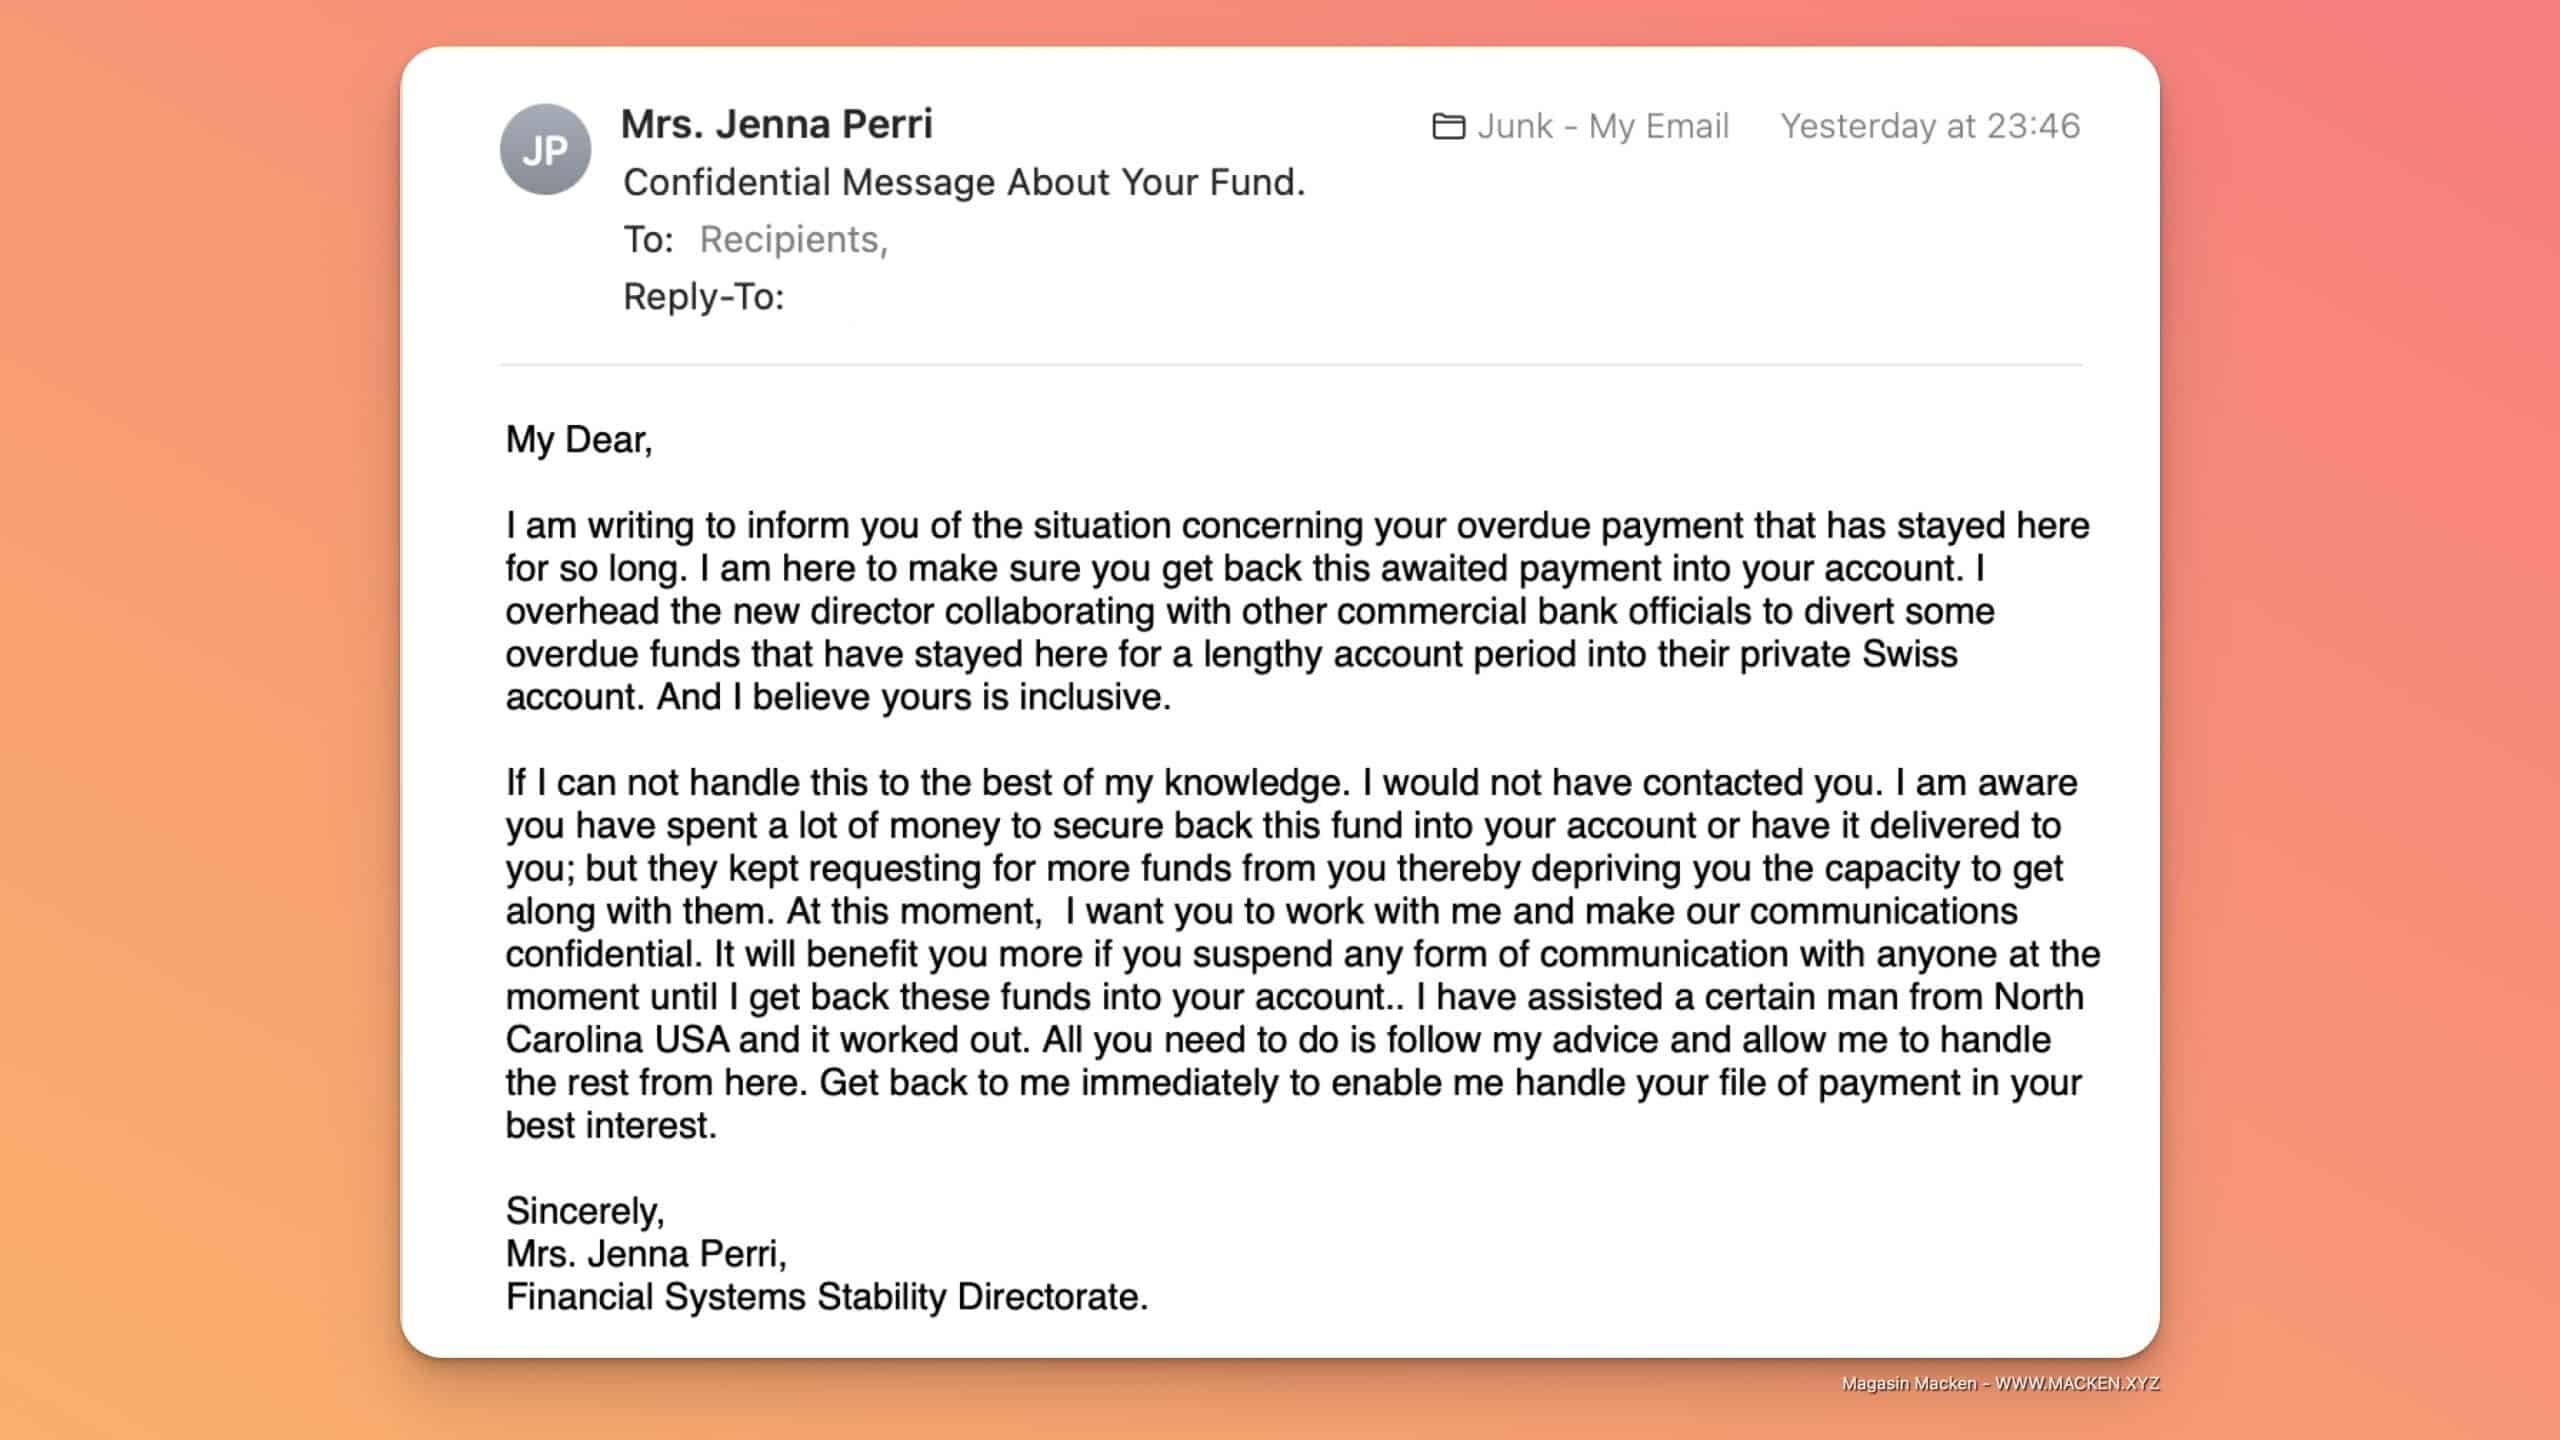Click the Junk mailbox folder icon
The image size is (2560, 1440).
[1448, 127]
